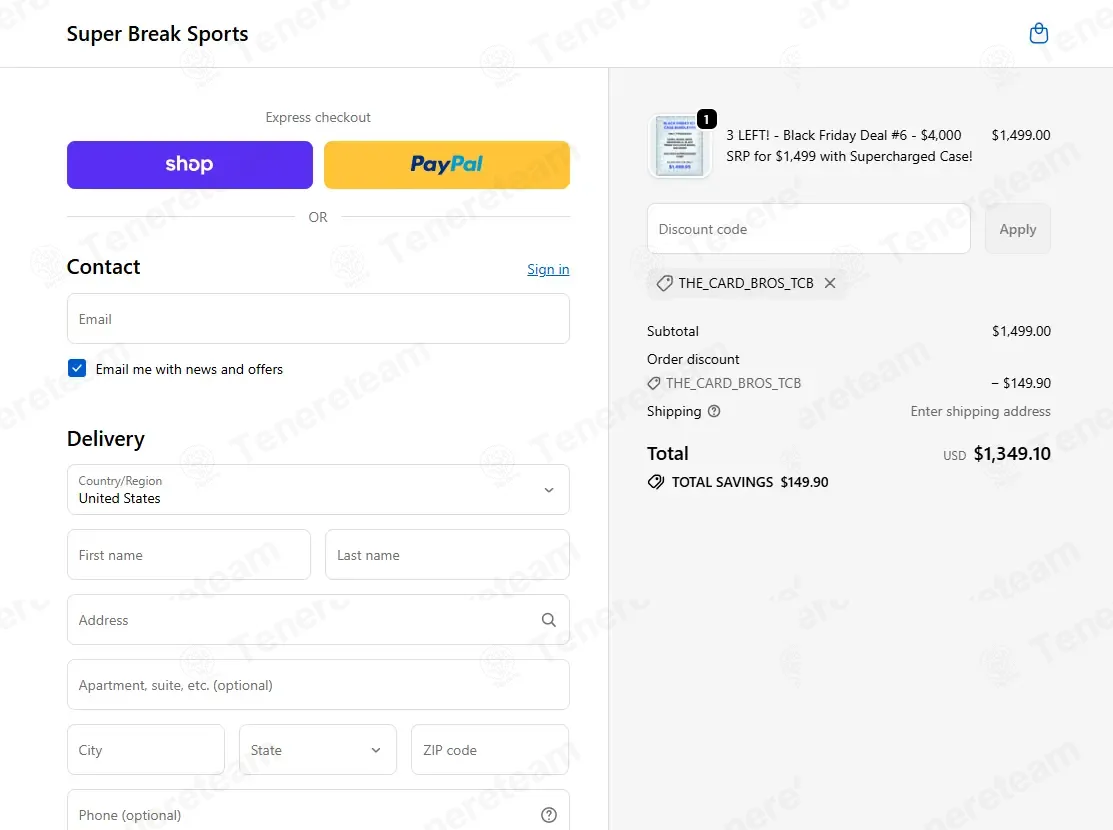Click the phone field help question icon
The width and height of the screenshot is (1113, 830).
pos(549,815)
